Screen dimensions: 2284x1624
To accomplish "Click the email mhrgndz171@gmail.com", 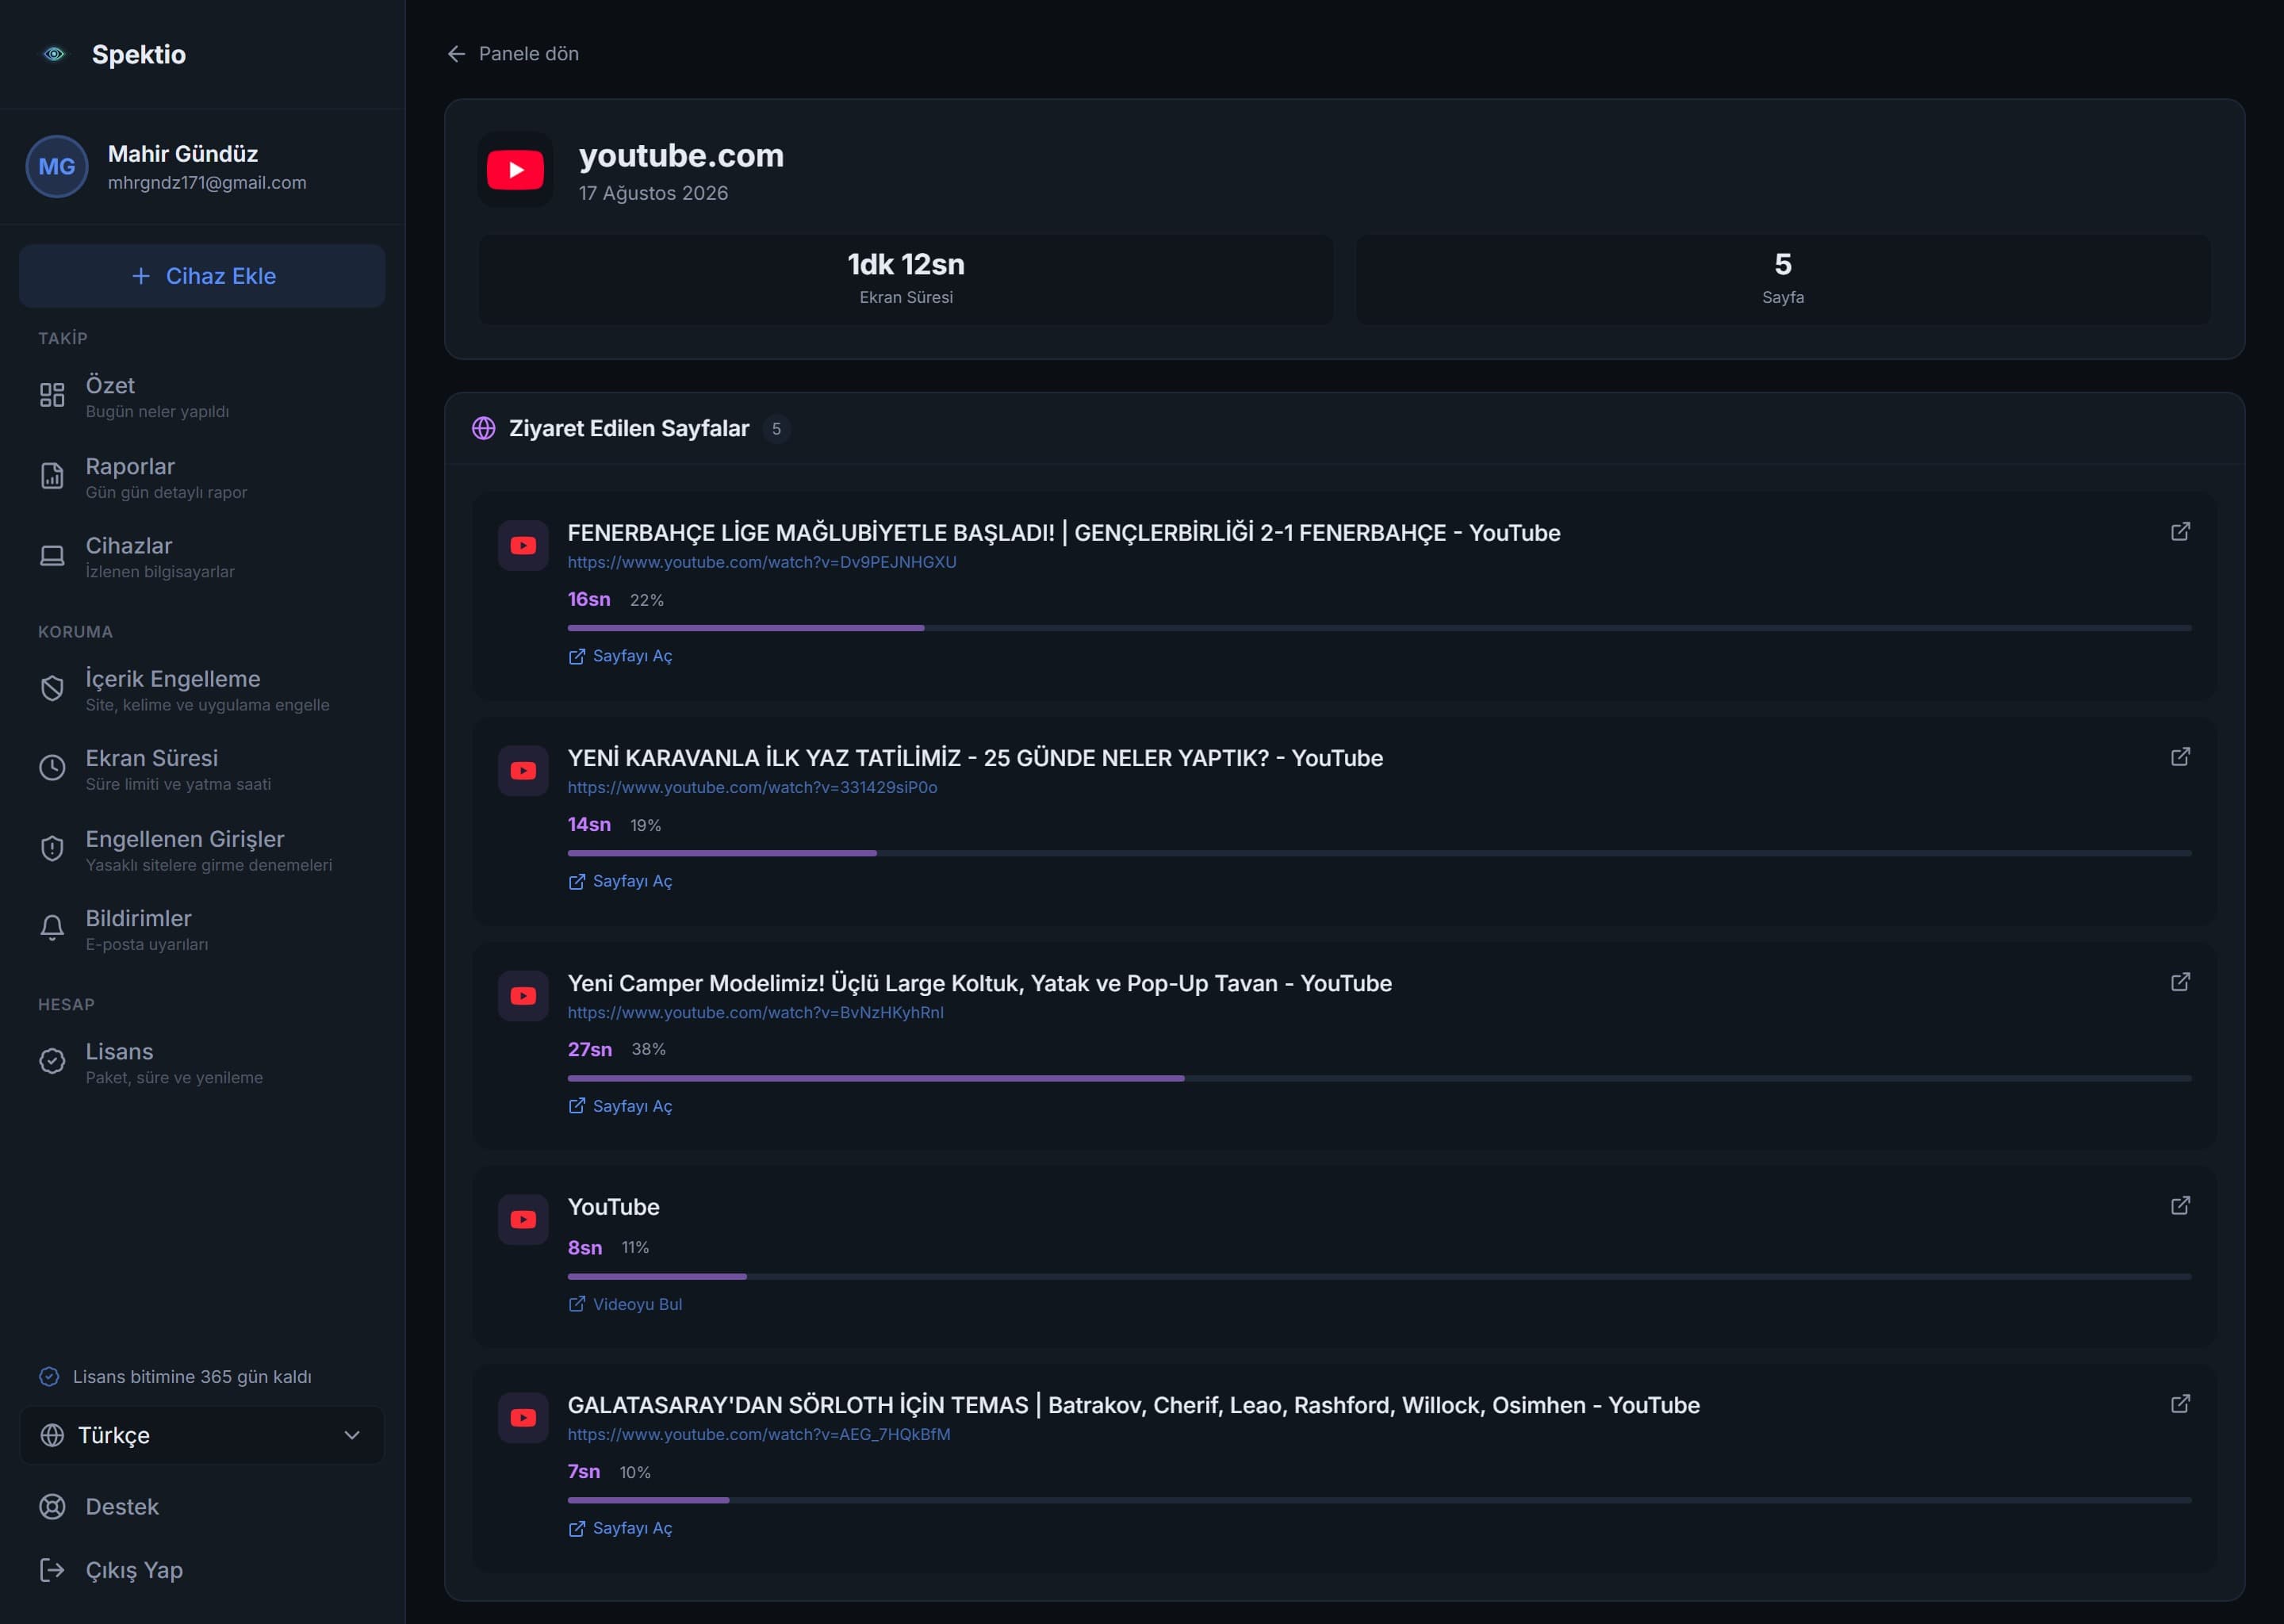I will click(207, 183).
